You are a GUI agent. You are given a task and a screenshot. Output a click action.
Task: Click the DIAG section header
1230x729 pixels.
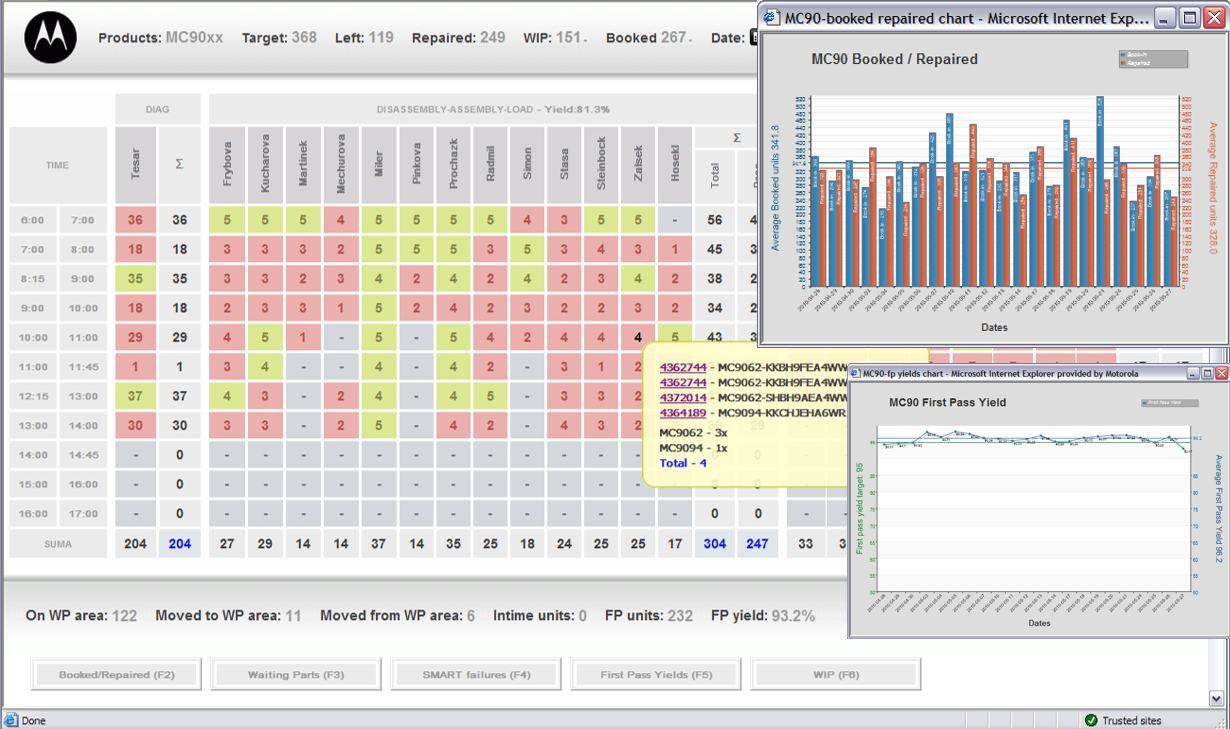[x=158, y=109]
